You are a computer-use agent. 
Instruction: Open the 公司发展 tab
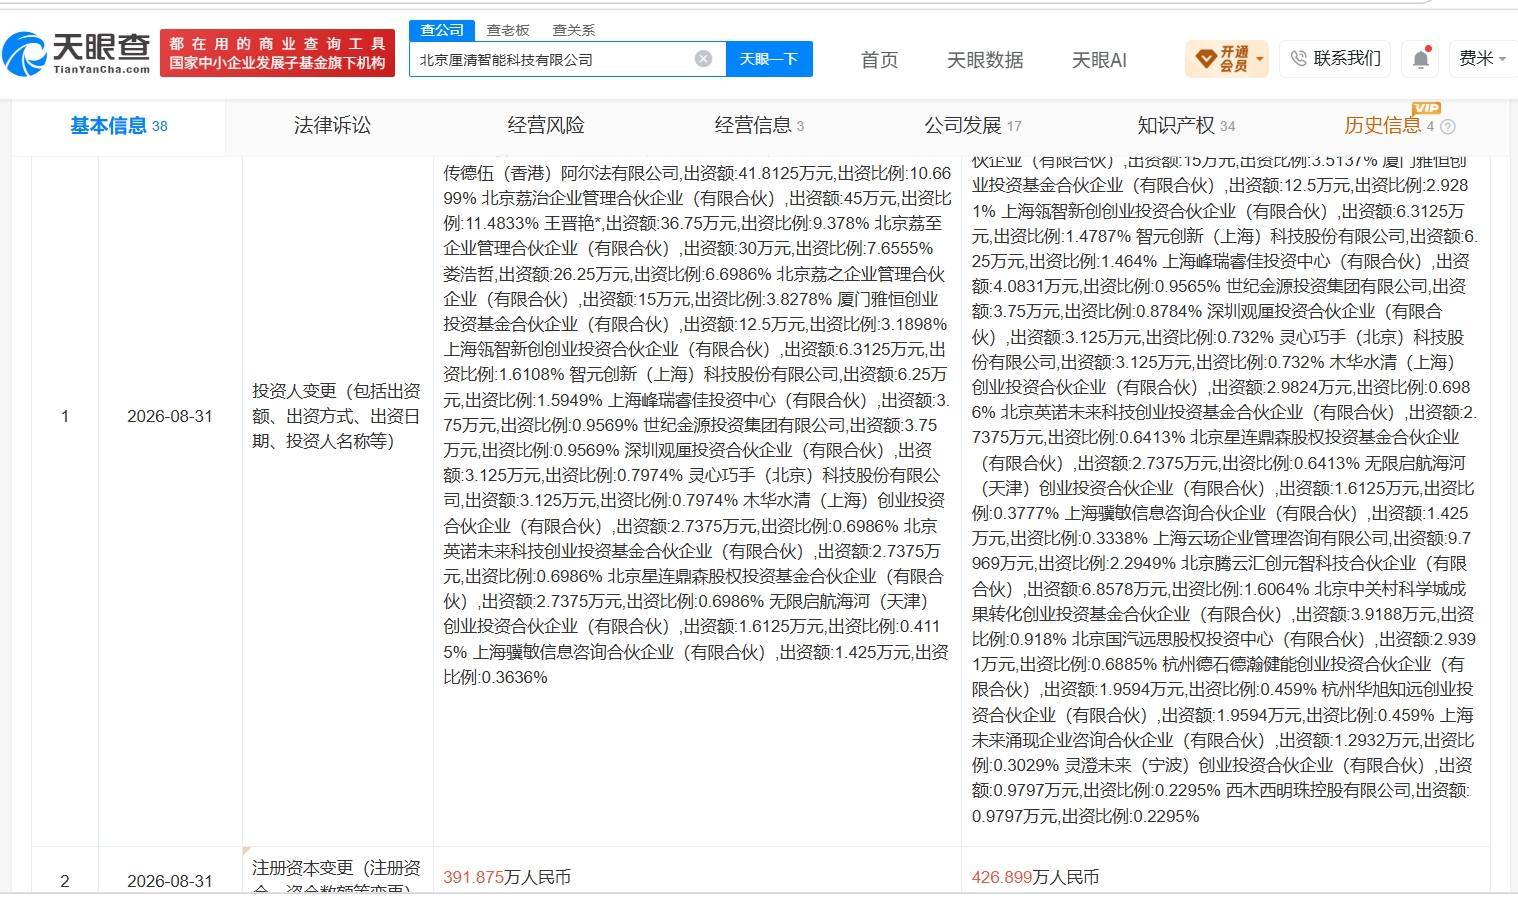tap(973, 126)
